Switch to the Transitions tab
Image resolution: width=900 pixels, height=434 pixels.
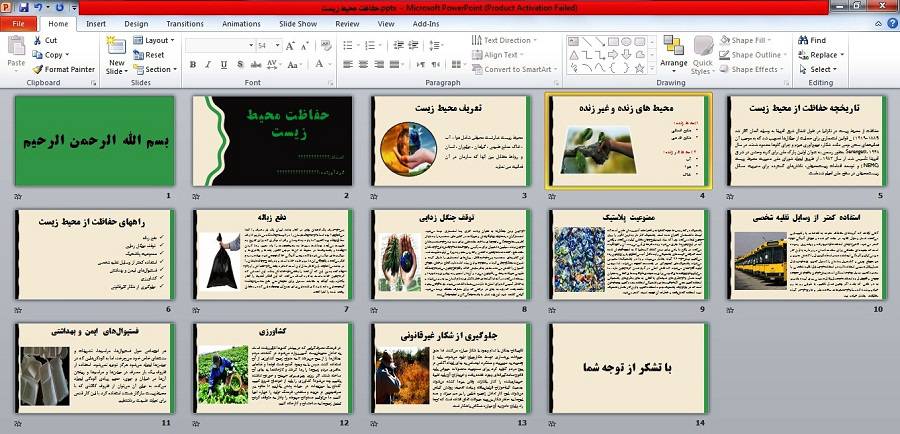185,24
